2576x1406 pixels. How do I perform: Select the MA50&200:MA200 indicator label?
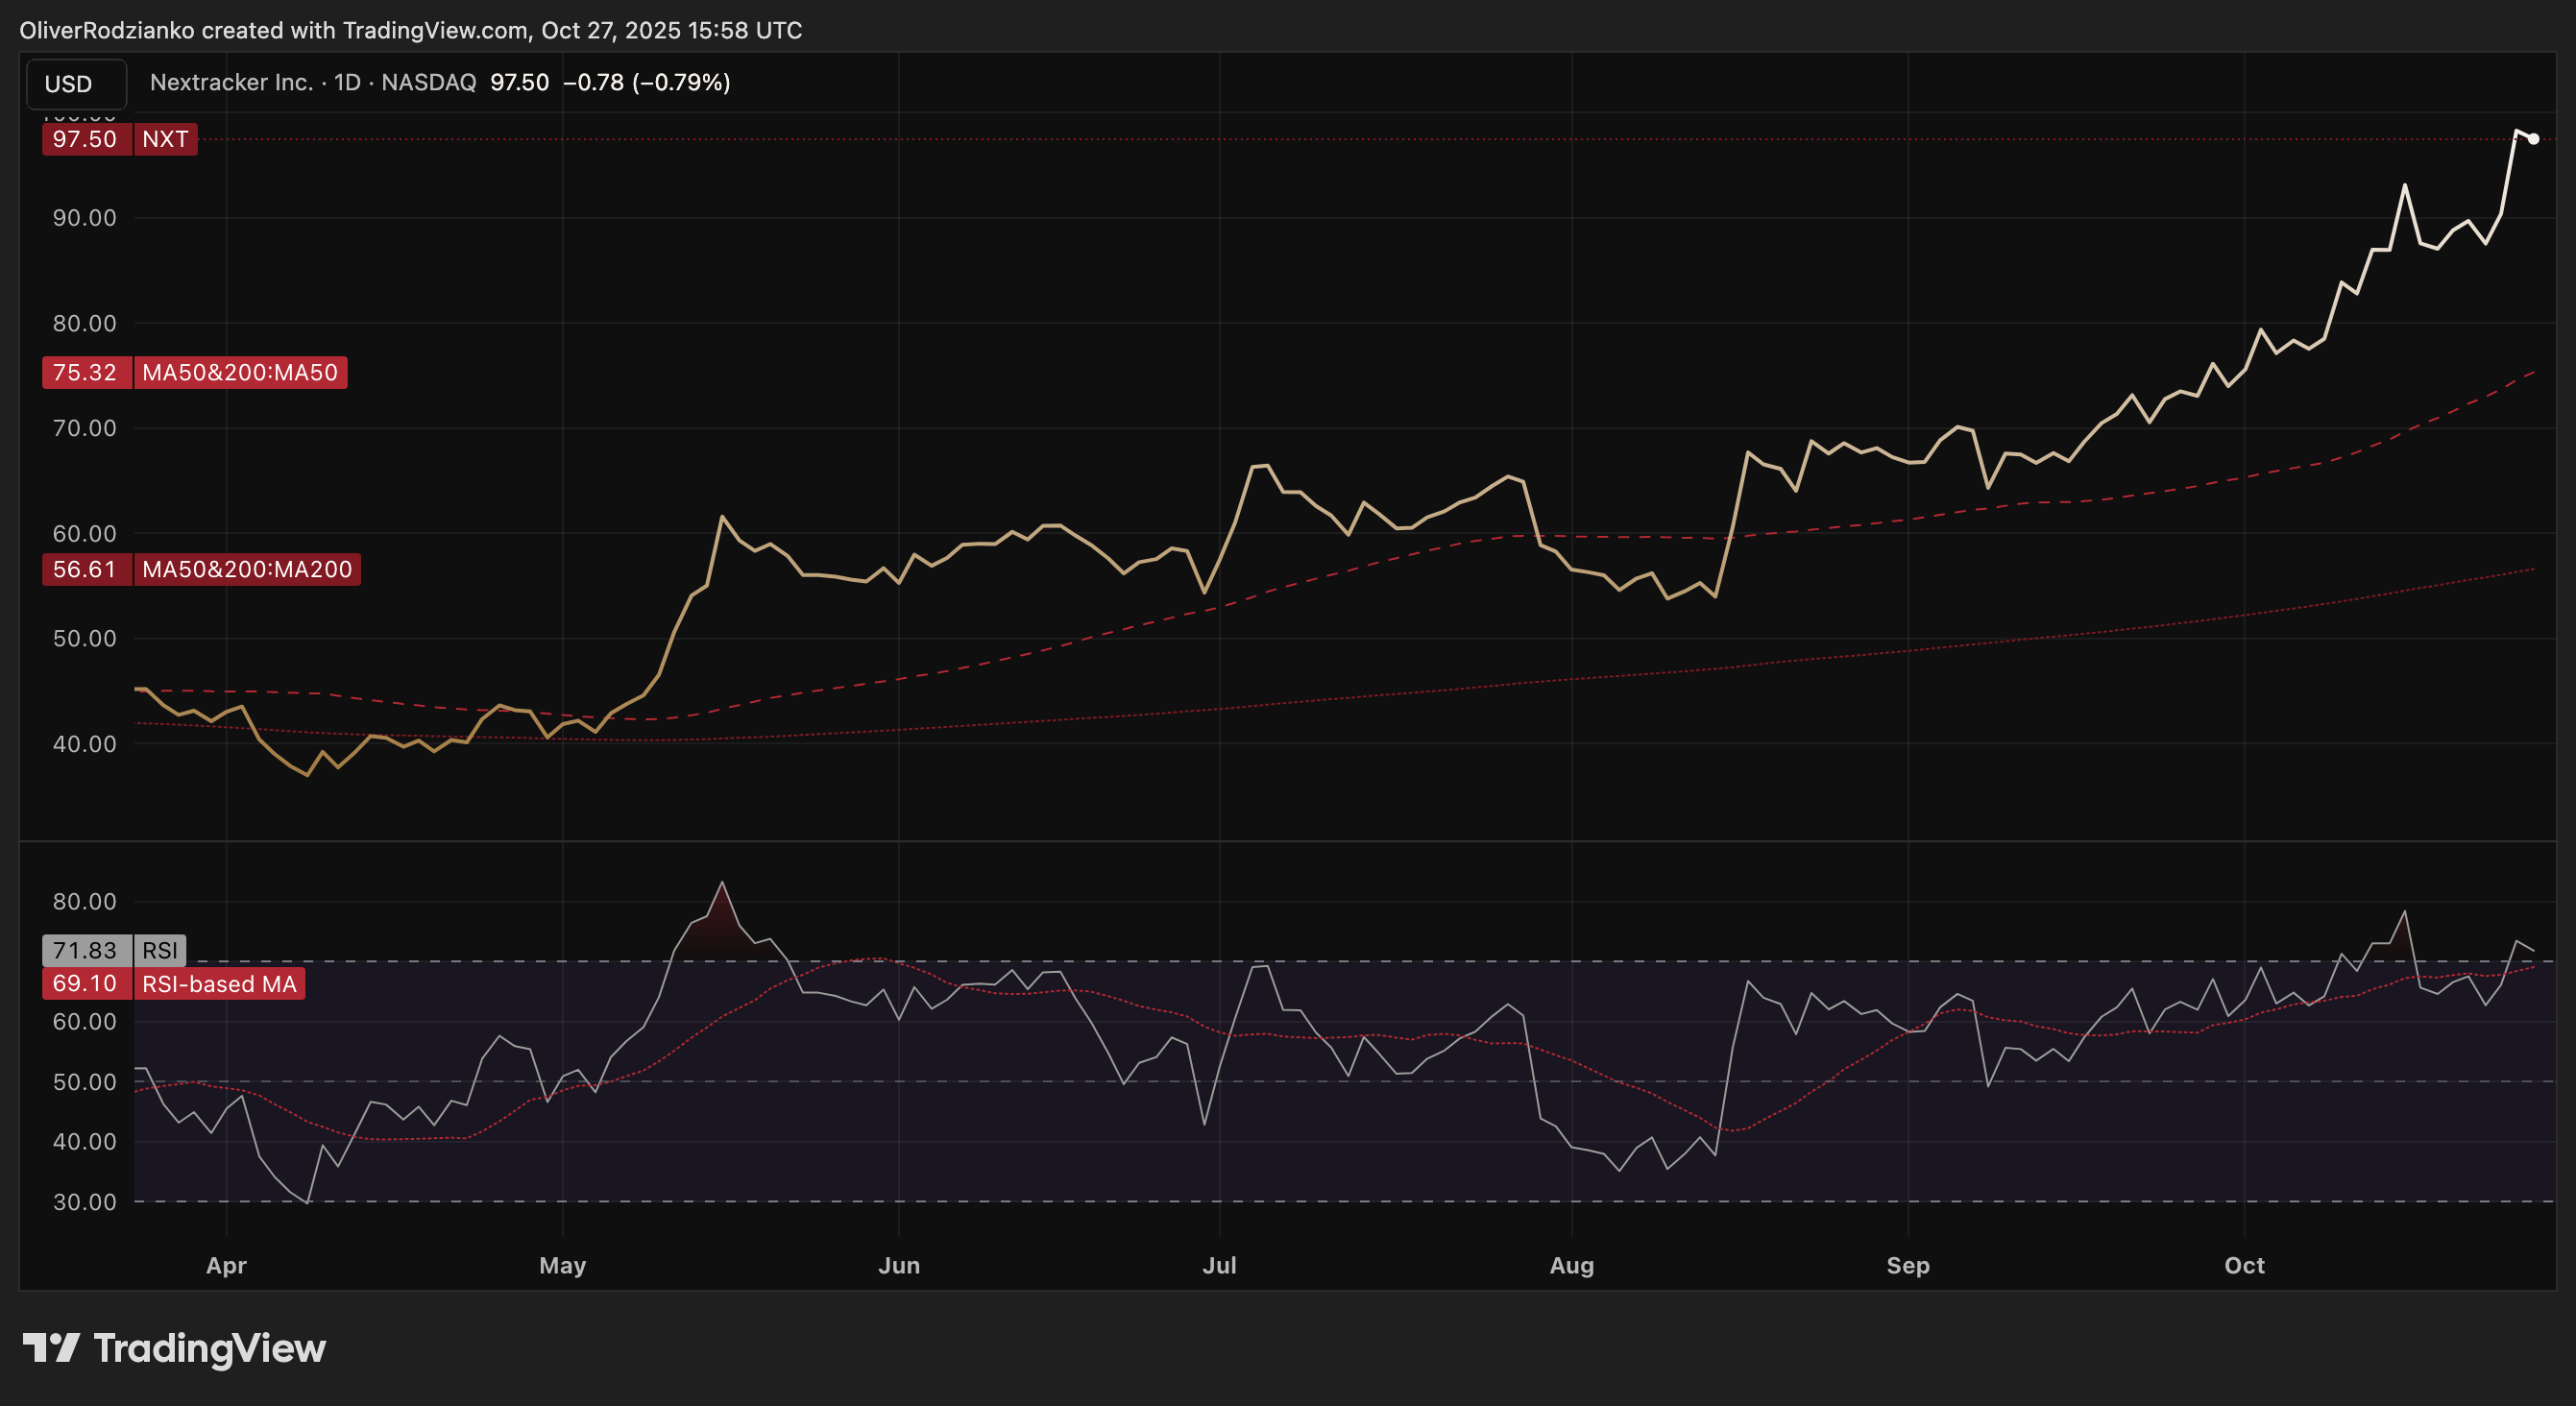(246, 570)
